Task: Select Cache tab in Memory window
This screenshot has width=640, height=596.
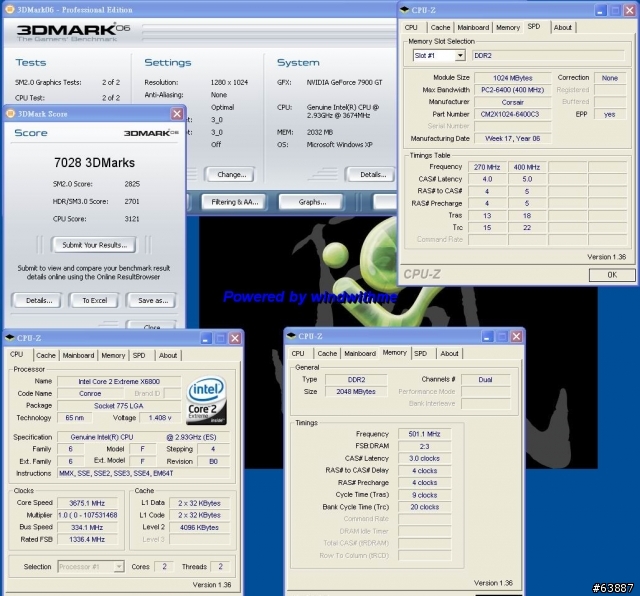Action: [x=327, y=353]
